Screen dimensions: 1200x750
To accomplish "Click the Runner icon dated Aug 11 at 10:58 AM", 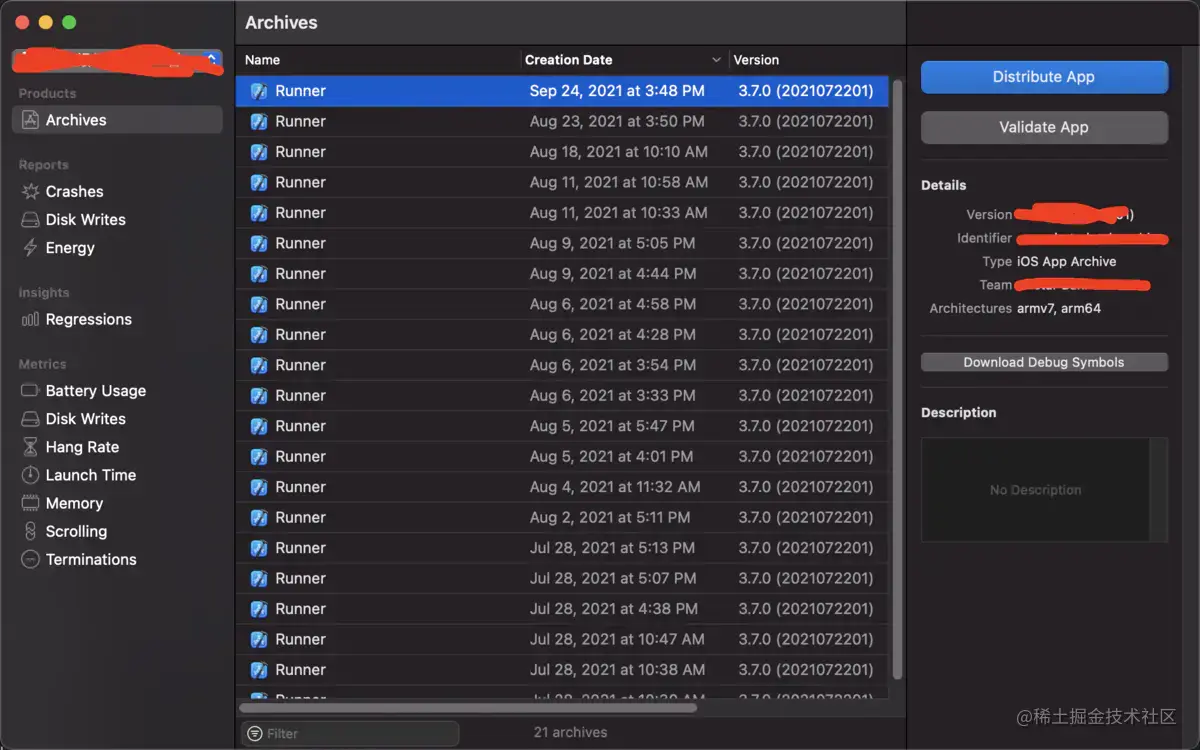I will pyautogui.click(x=259, y=182).
